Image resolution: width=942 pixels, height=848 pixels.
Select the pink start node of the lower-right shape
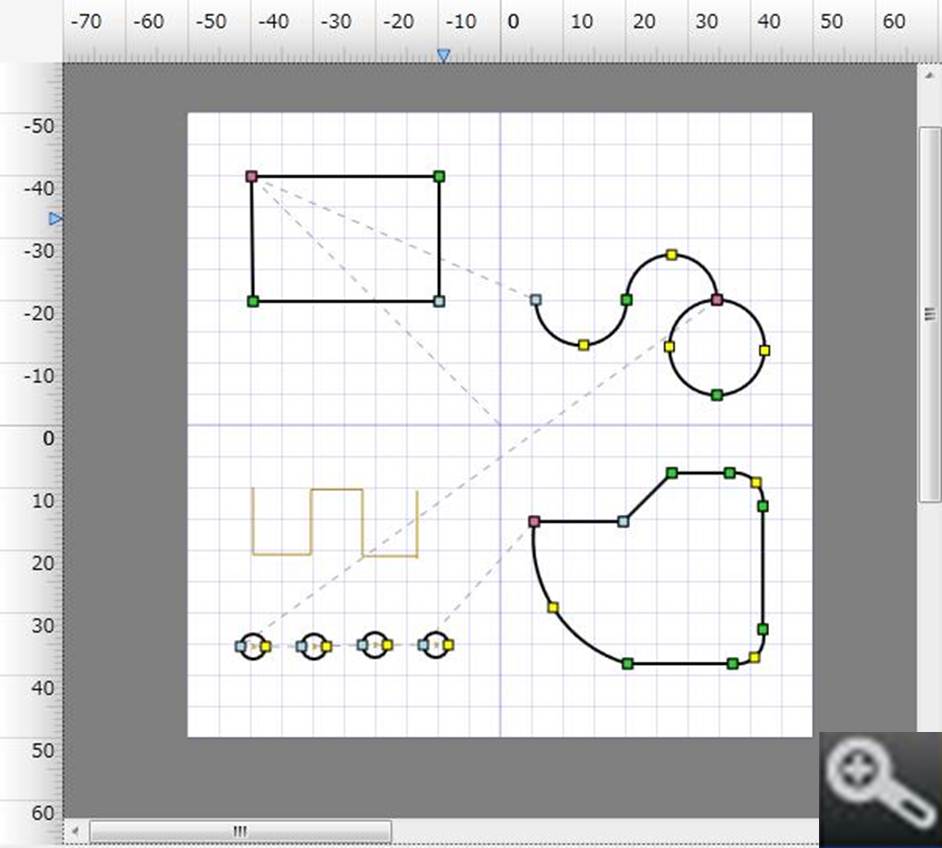click(534, 521)
